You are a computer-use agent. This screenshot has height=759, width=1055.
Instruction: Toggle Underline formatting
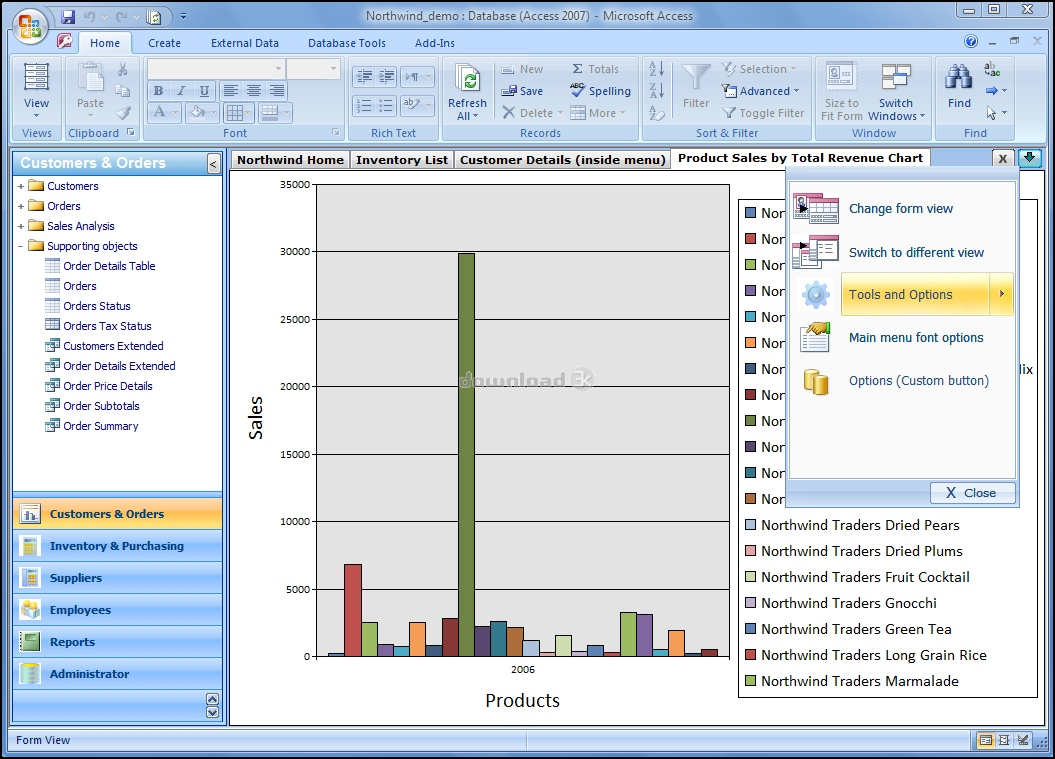(204, 90)
